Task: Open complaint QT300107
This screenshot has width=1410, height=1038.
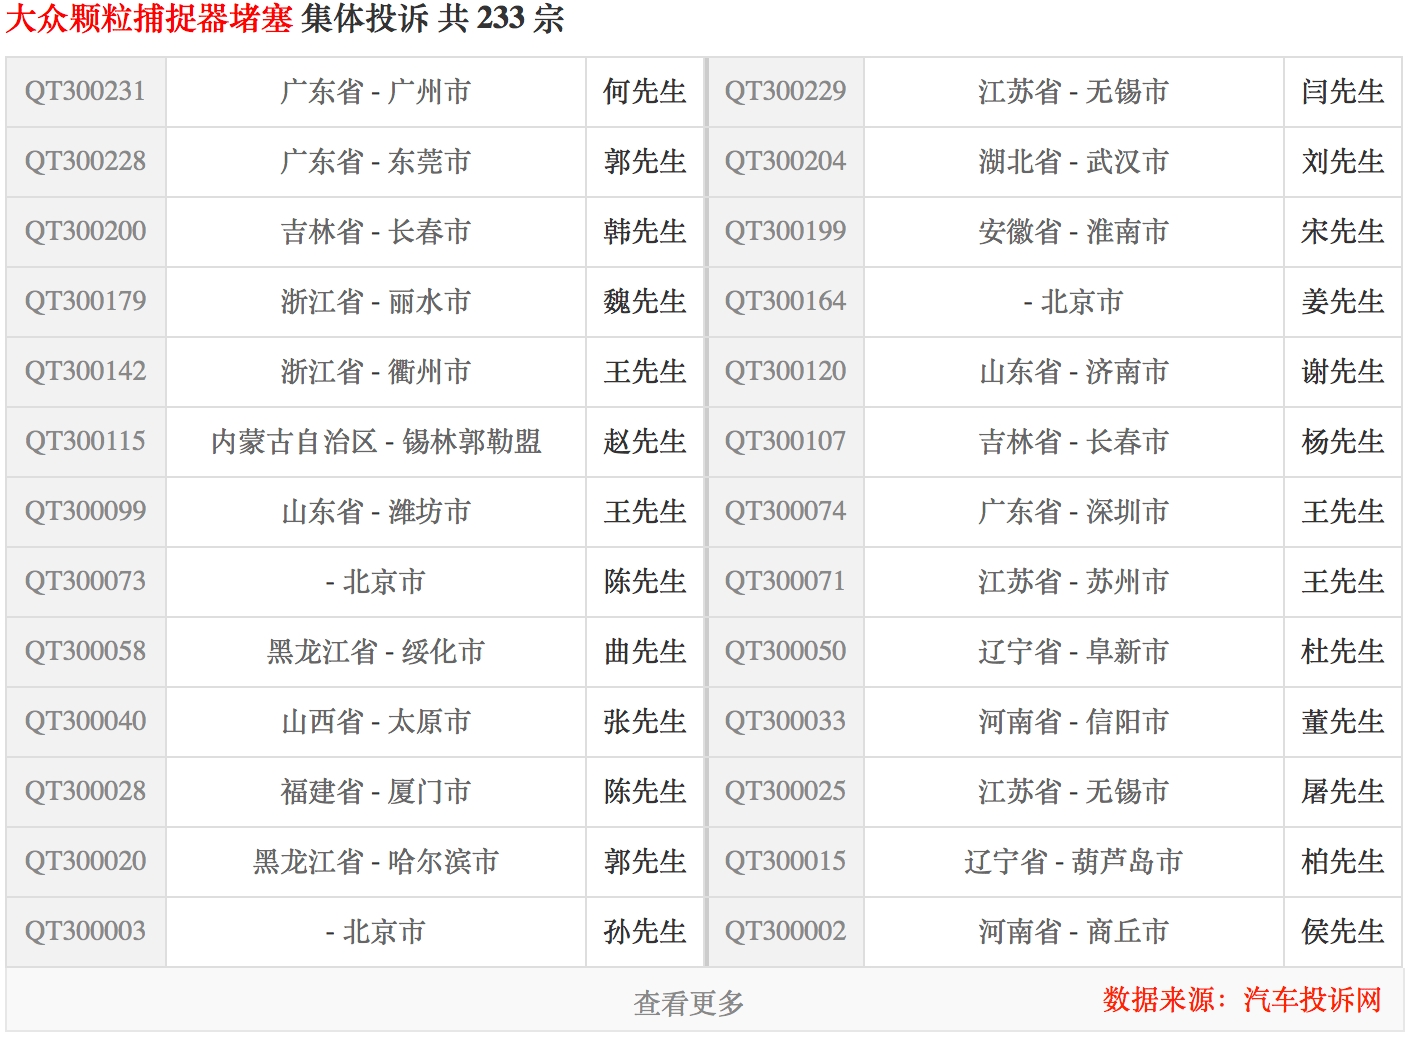Action: click(x=785, y=442)
